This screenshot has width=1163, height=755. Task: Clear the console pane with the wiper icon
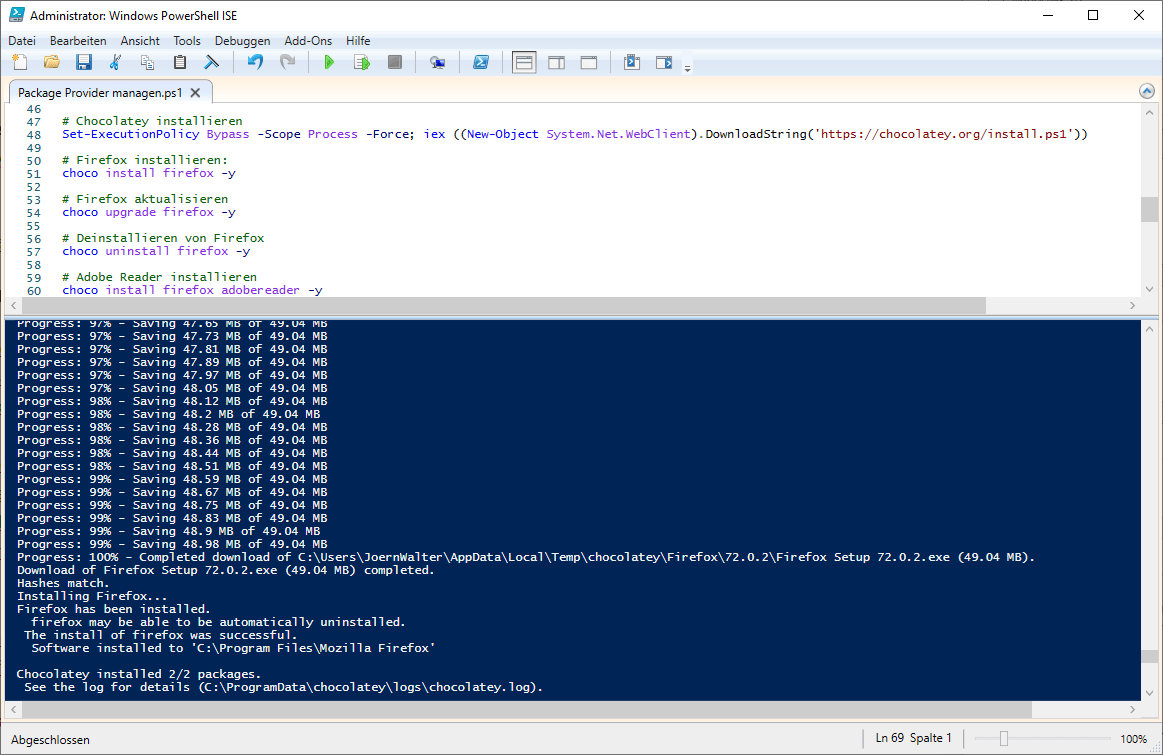[212, 63]
